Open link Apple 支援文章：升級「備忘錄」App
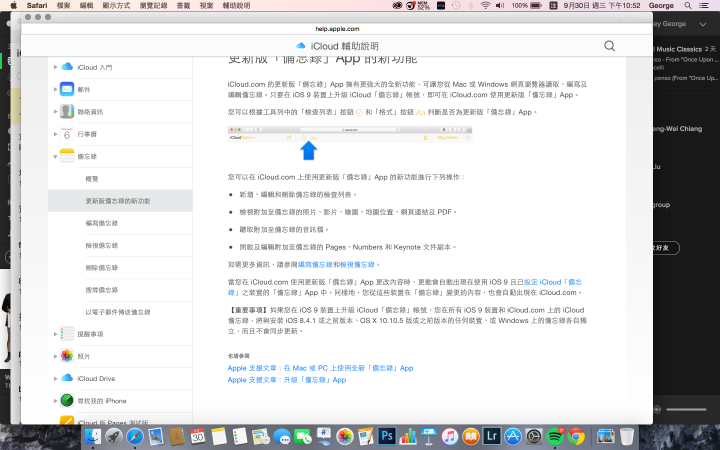The width and height of the screenshot is (720, 450). [x=287, y=380]
